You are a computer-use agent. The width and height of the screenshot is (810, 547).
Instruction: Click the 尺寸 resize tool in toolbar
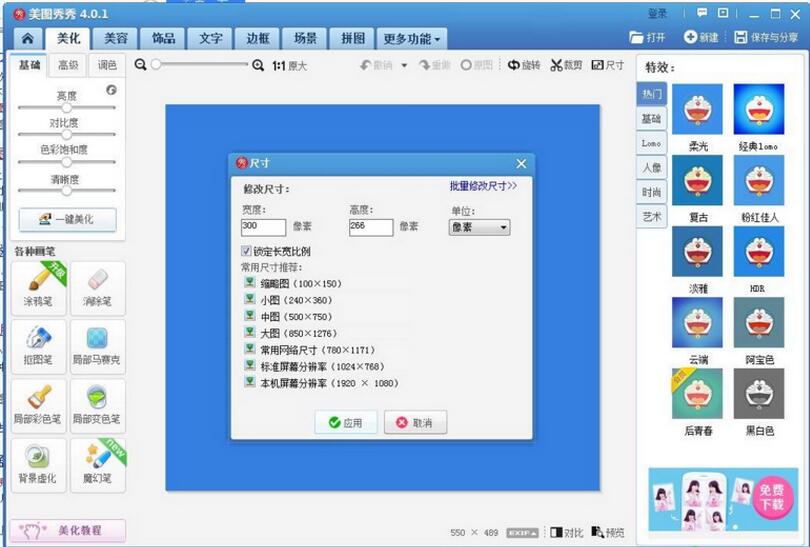pyautogui.click(x=608, y=65)
